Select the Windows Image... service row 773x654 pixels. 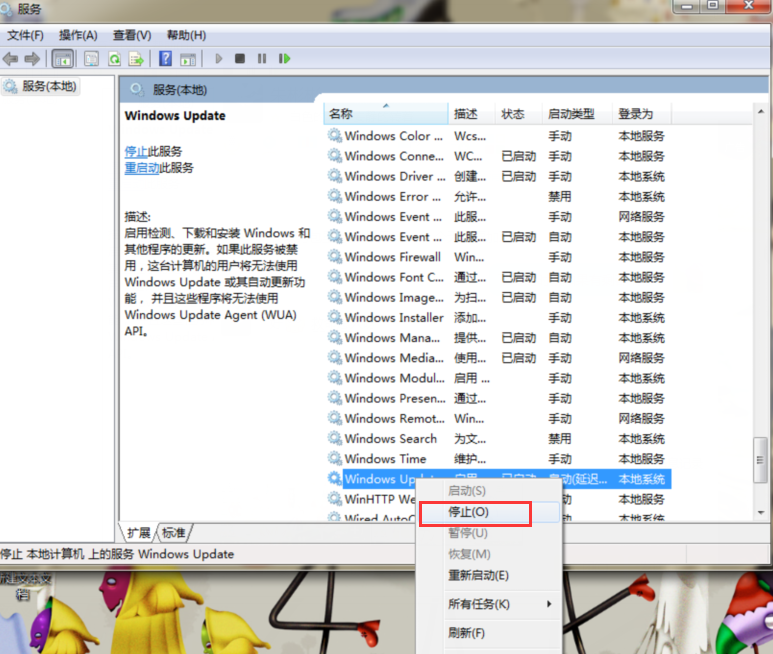click(x=497, y=298)
